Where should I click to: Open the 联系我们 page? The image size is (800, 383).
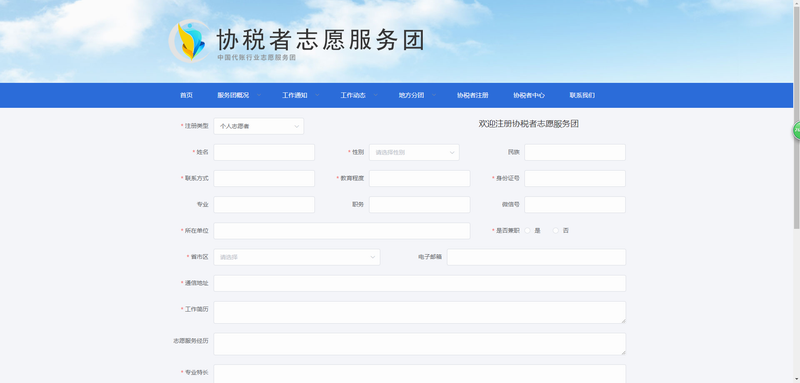point(582,95)
